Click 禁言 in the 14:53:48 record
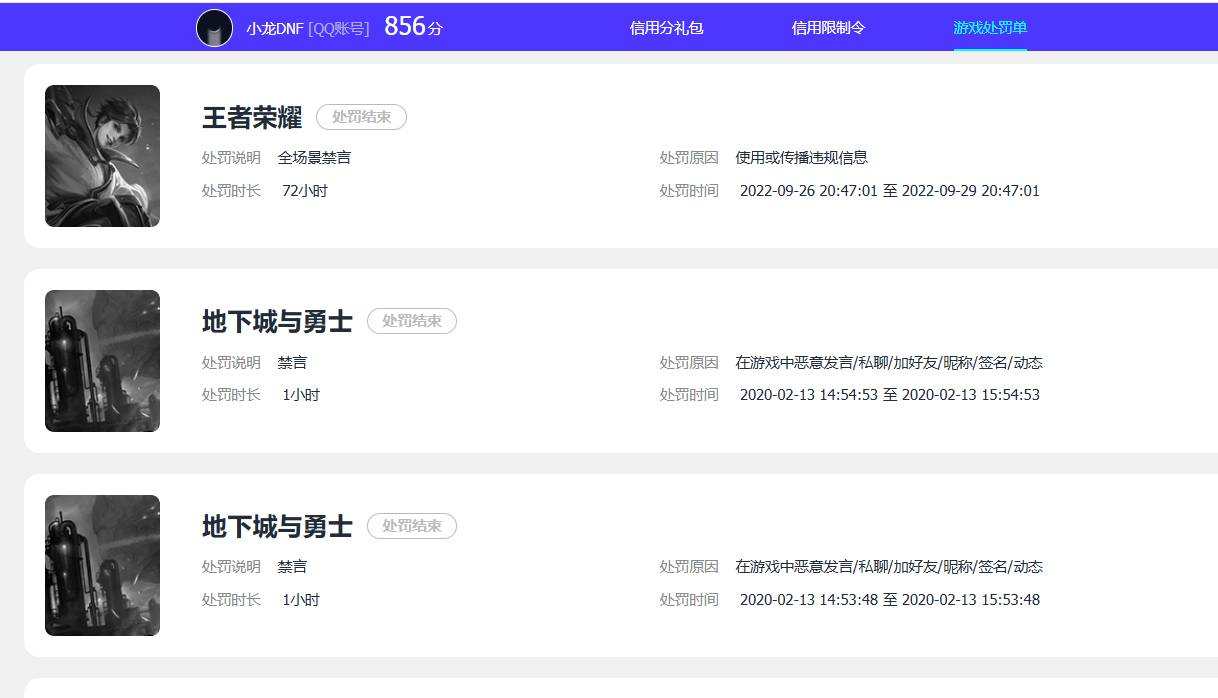 [292, 567]
